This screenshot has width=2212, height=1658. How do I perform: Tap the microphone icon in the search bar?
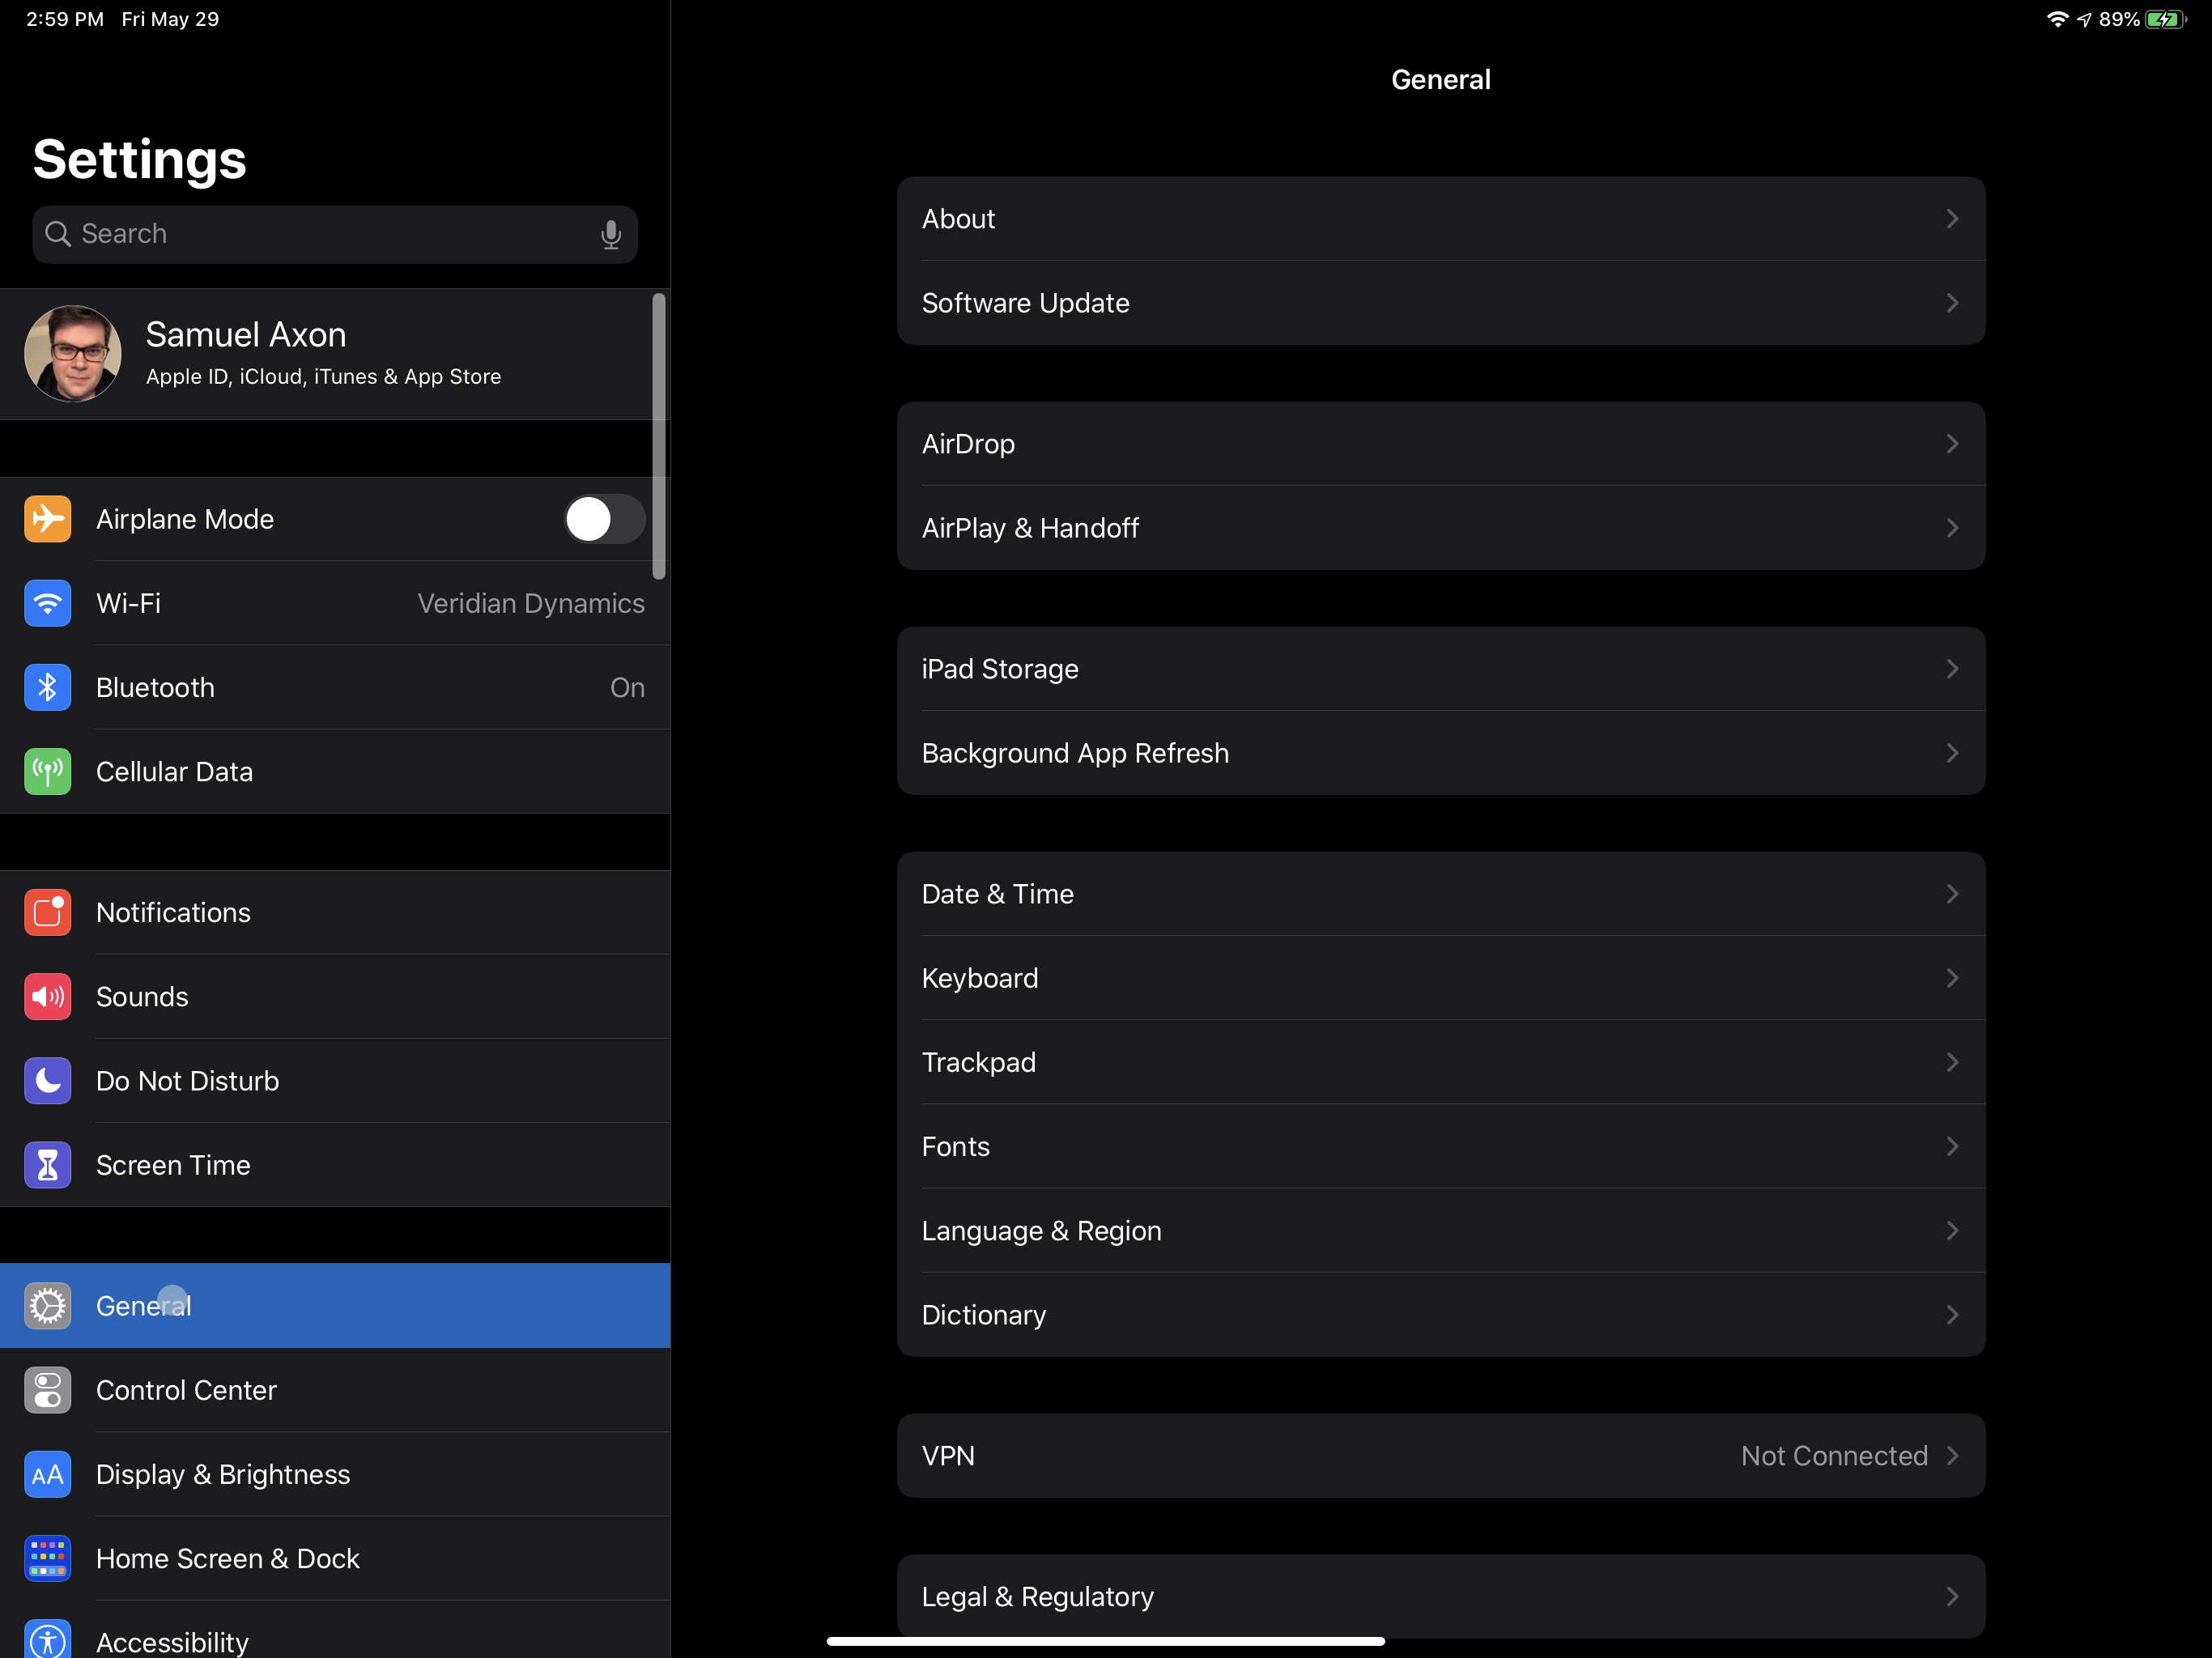point(611,234)
